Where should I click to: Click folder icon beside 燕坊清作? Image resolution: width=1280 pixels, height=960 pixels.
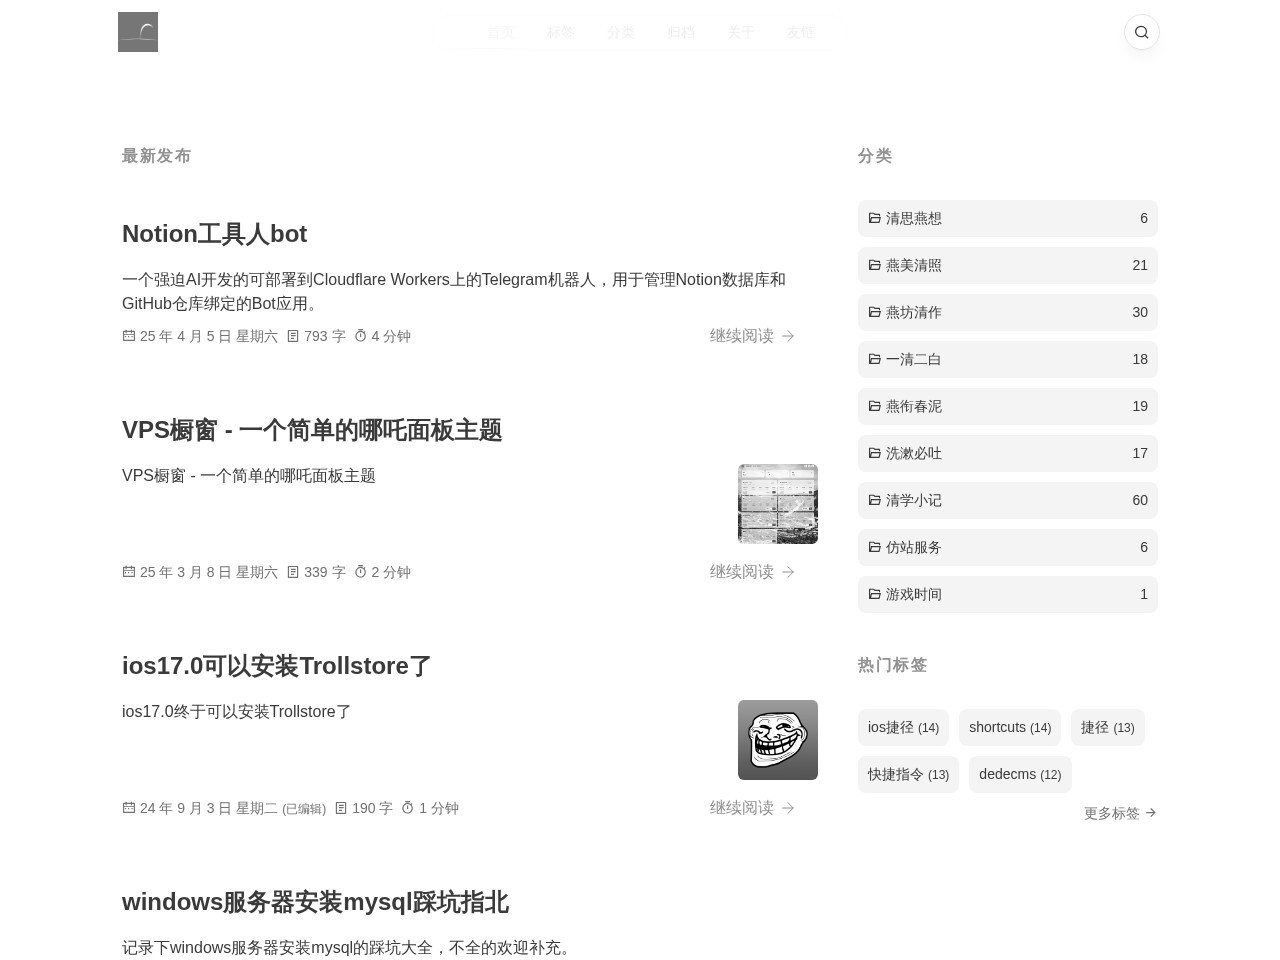tap(875, 312)
